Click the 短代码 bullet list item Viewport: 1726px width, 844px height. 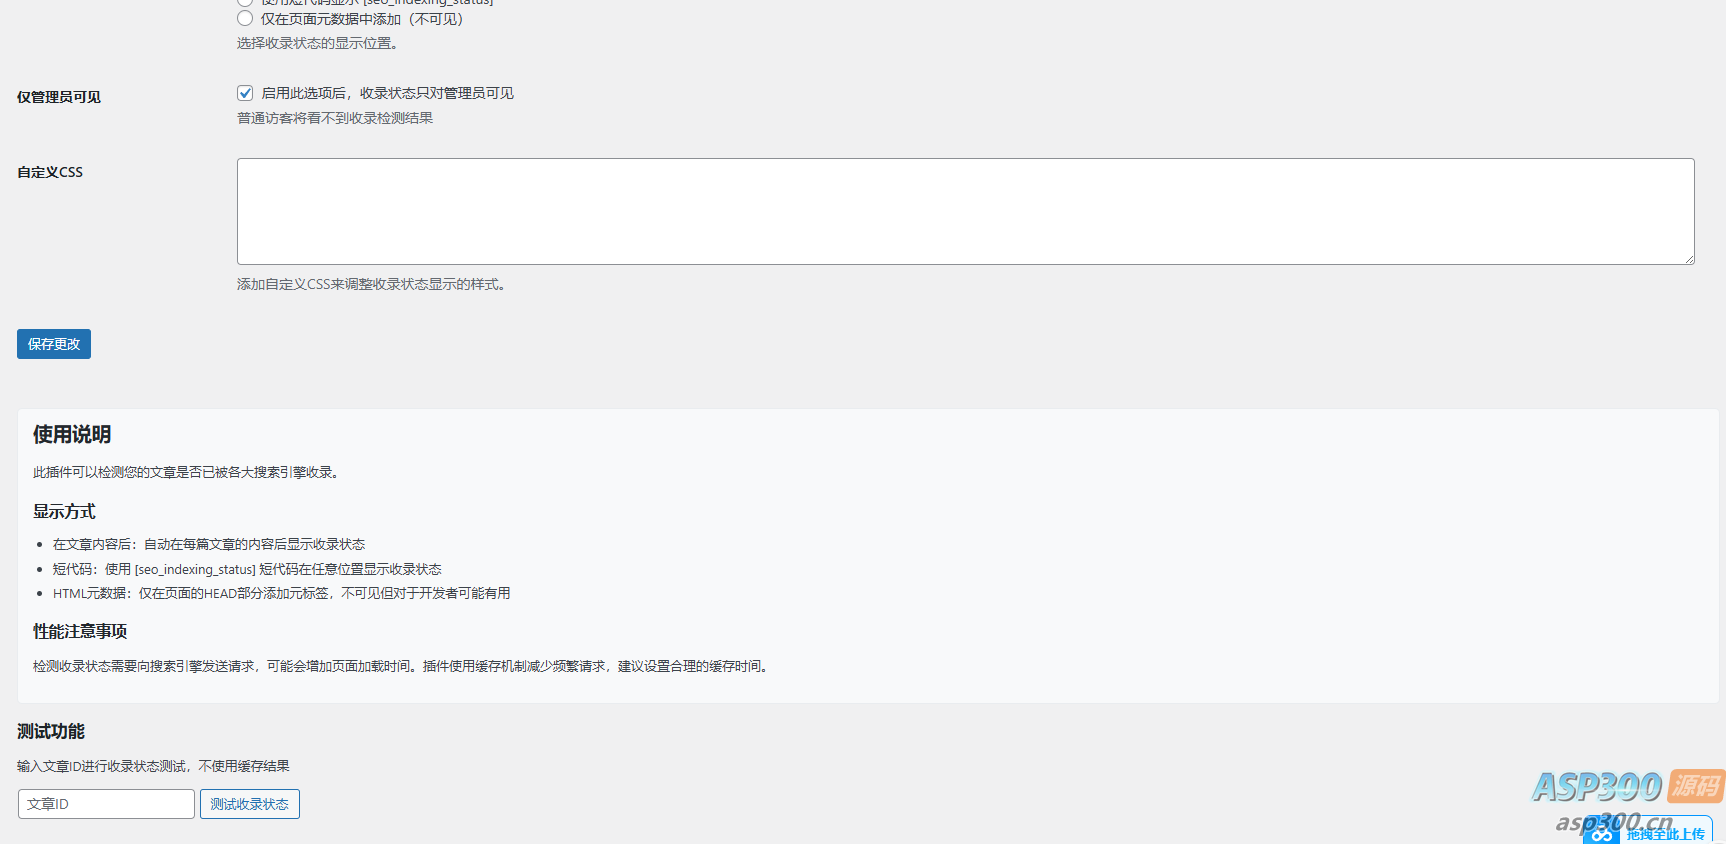coord(247,569)
